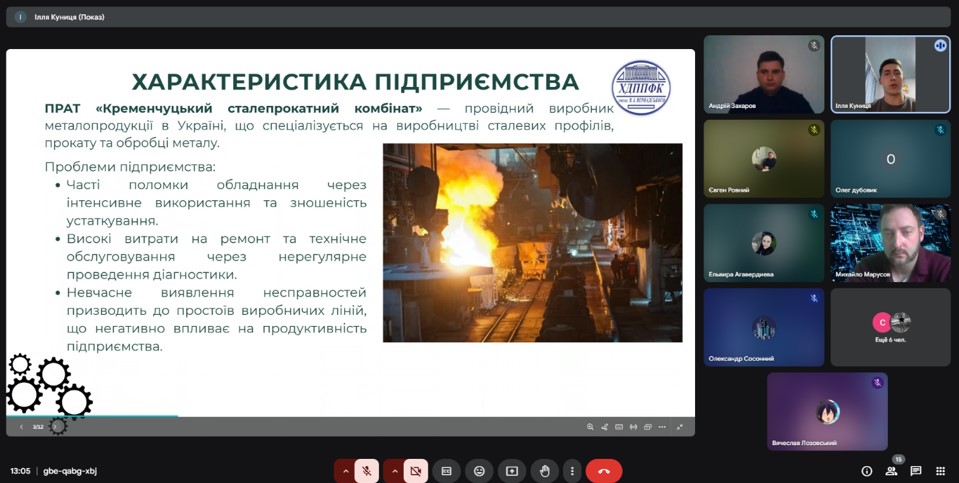This screenshot has height=483, width=959.
Task: Select Олександр Сосонний participant tile
Action: 764,327
